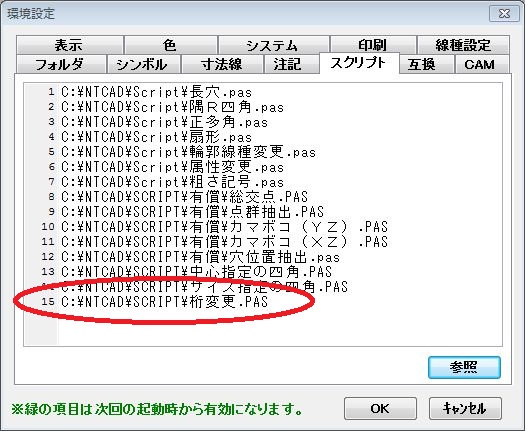Select the 中心指定の四角.PAS line
Screen dimensions: 525x431
point(197,272)
